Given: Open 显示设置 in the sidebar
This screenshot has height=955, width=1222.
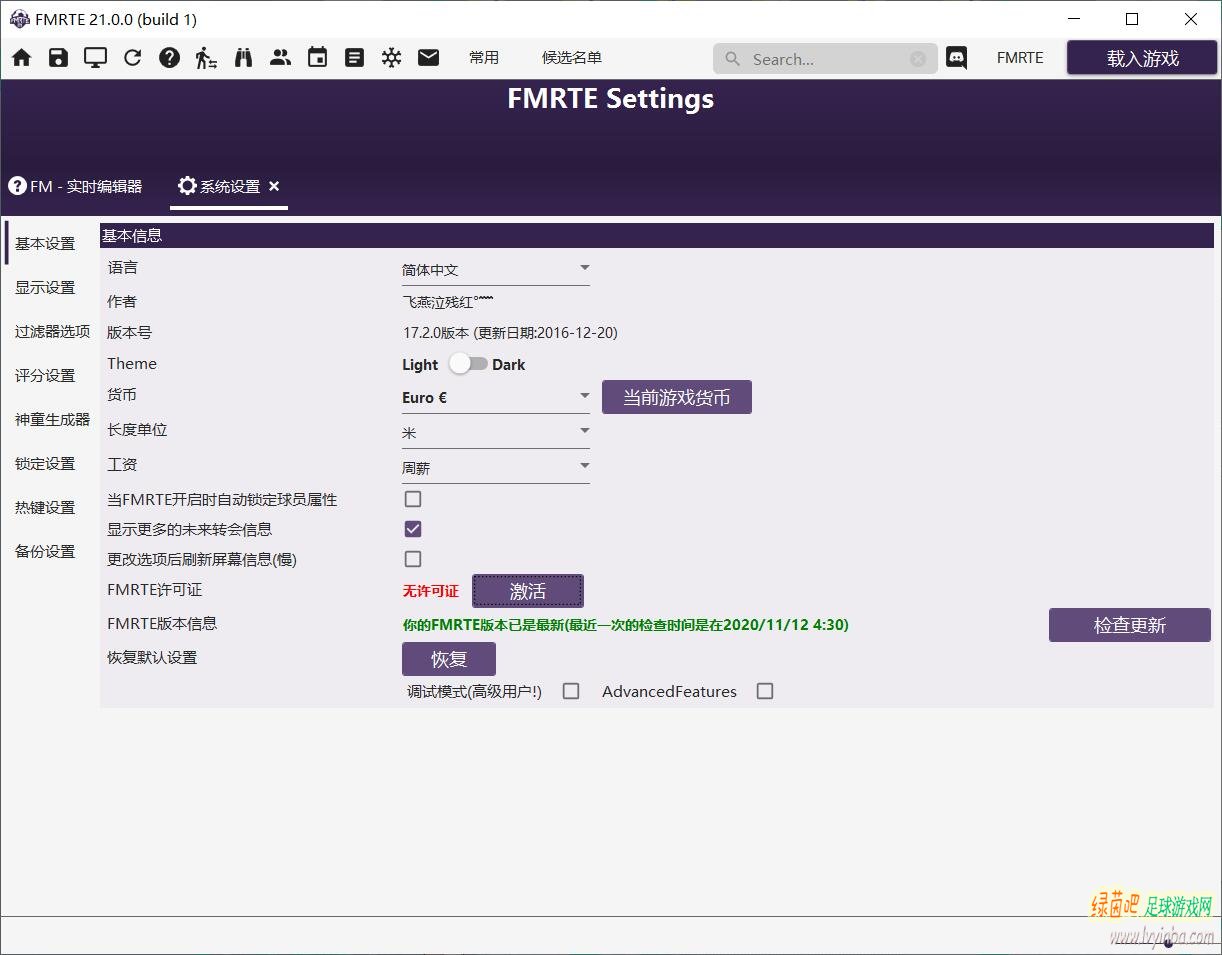Looking at the screenshot, I should click(x=45, y=287).
